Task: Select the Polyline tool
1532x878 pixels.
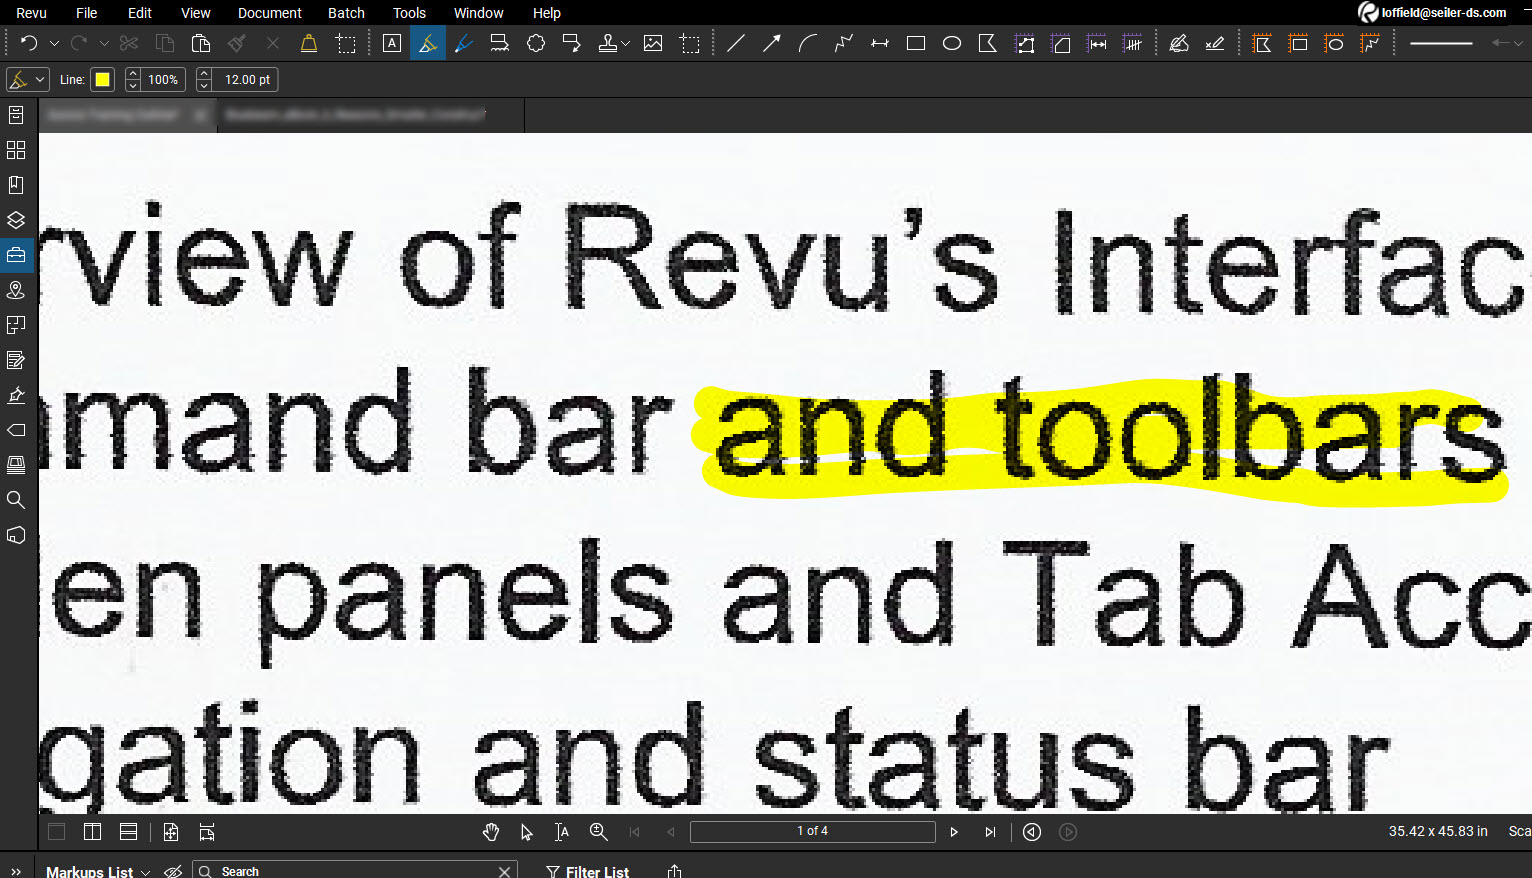Action: point(844,43)
